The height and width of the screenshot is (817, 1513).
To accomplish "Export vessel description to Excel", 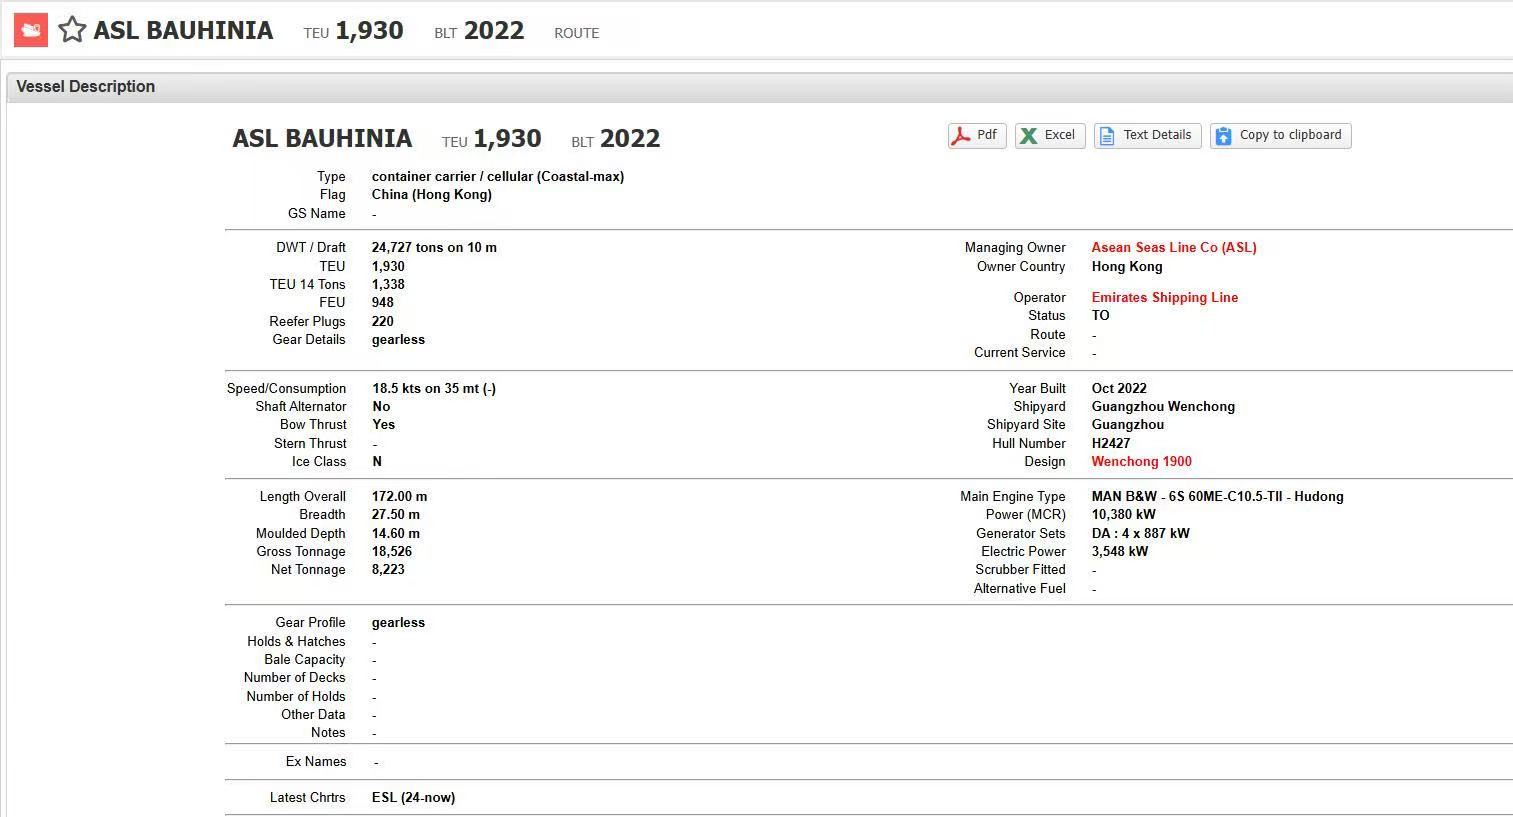I will click(1050, 136).
